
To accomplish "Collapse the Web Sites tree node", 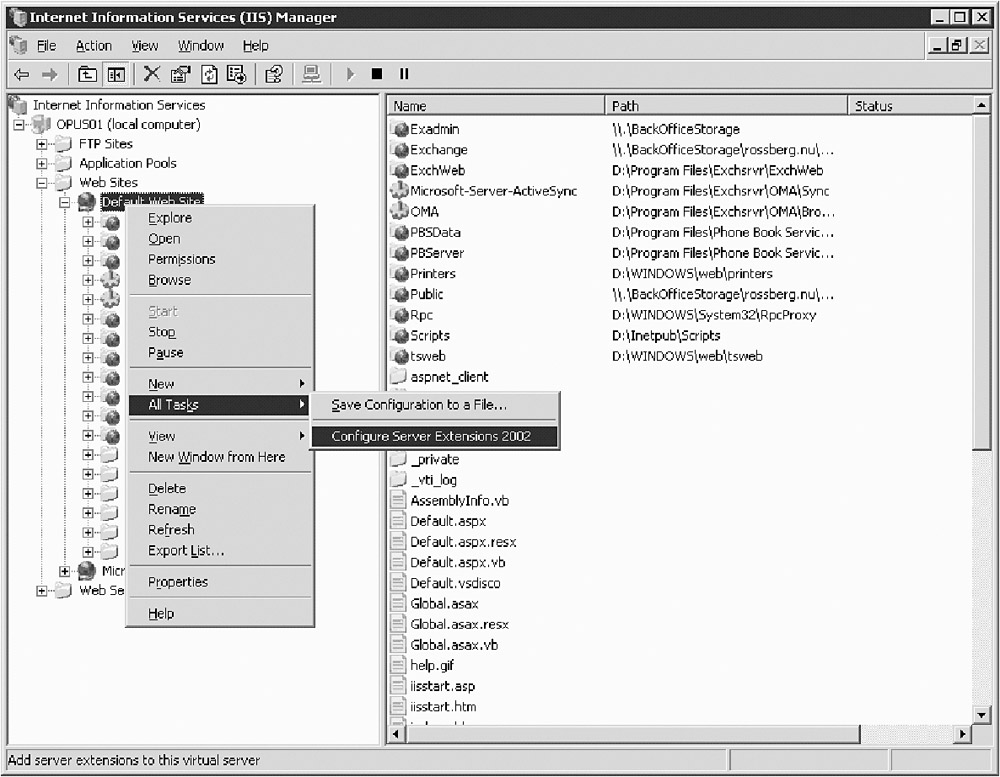I will click(42, 183).
